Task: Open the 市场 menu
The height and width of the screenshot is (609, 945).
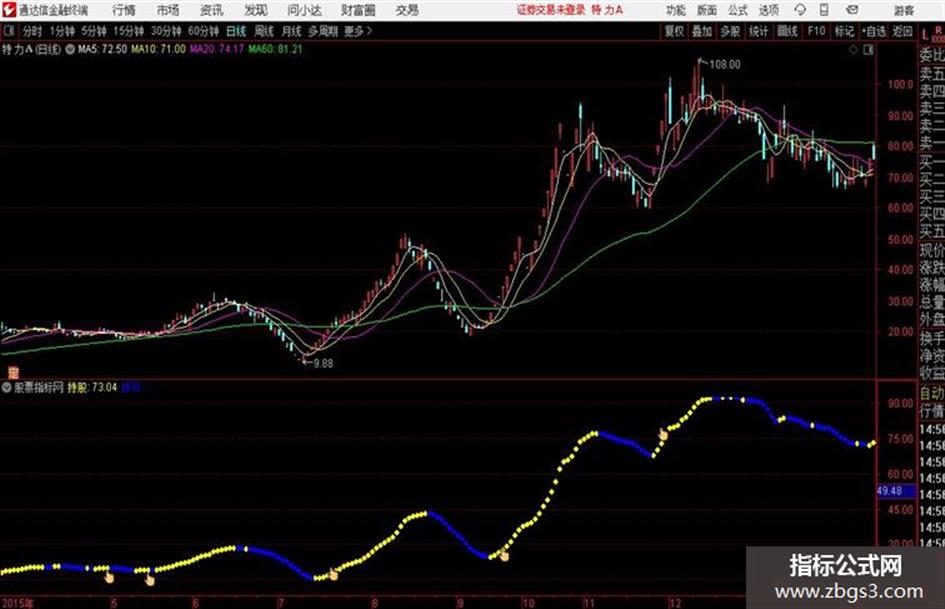Action: click(x=168, y=10)
